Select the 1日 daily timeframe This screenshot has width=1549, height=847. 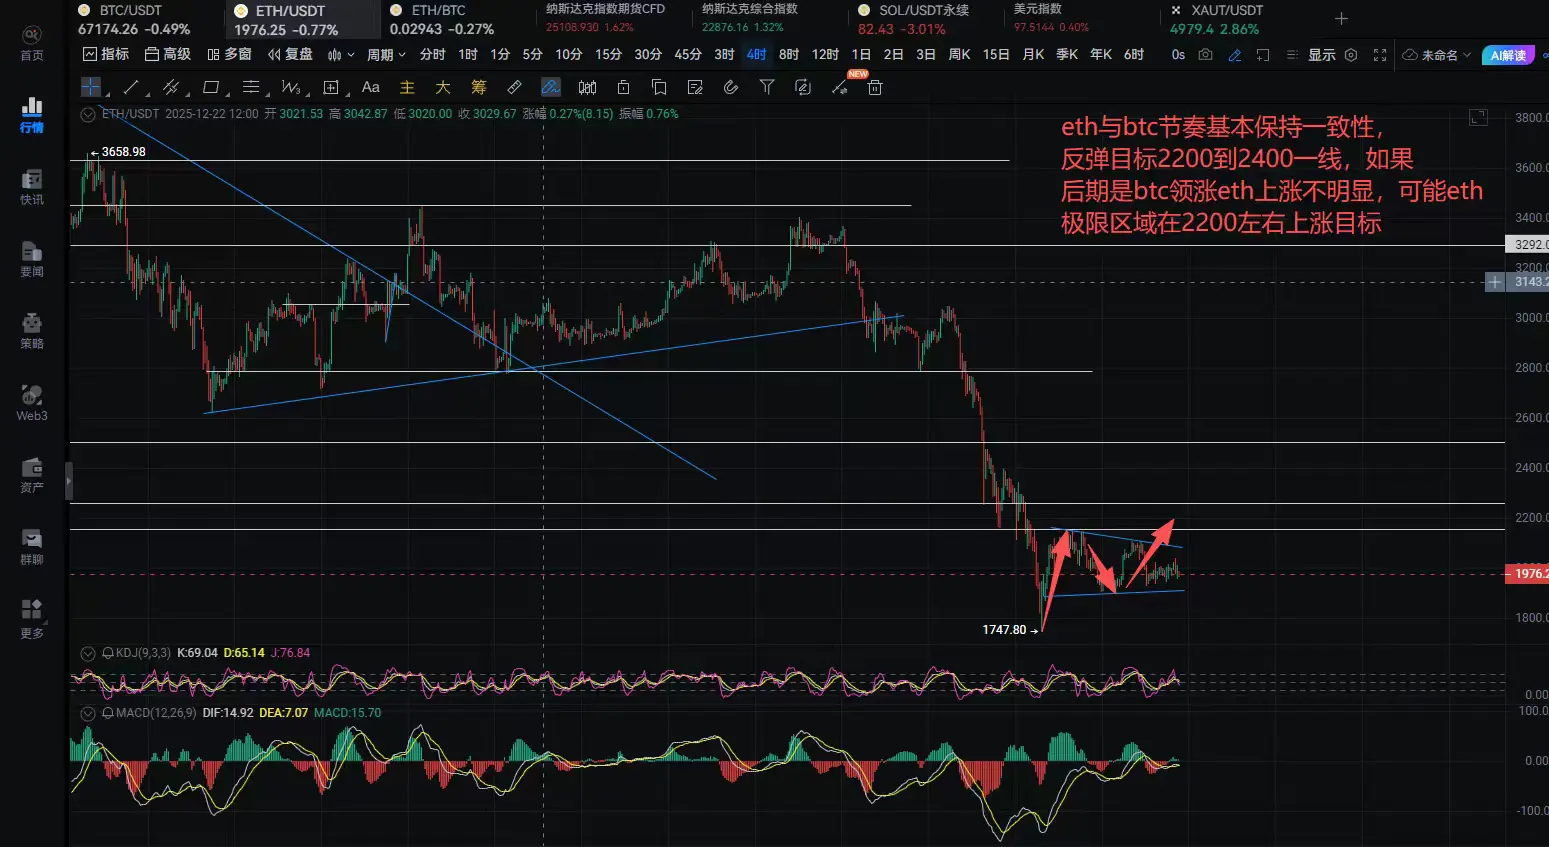tap(861, 55)
